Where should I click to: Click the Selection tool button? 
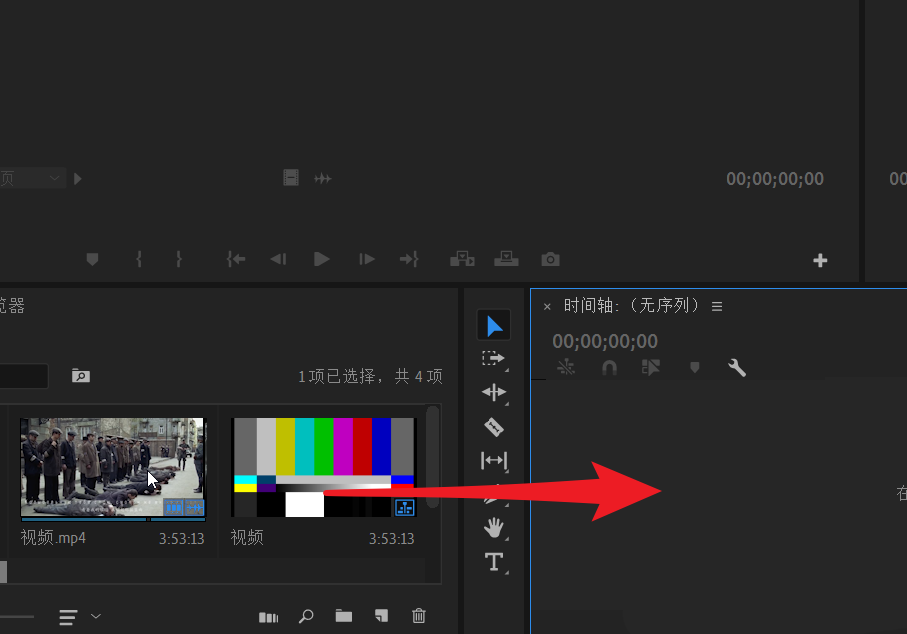click(x=494, y=324)
